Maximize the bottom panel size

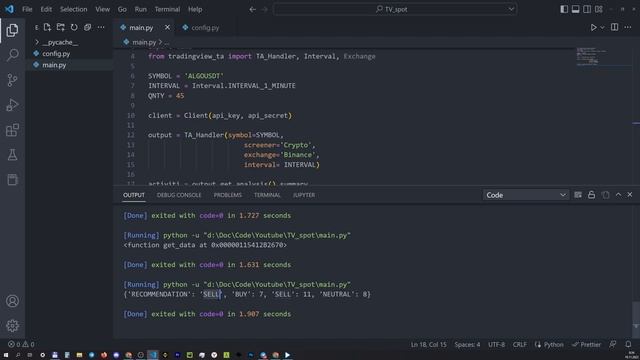618,195
